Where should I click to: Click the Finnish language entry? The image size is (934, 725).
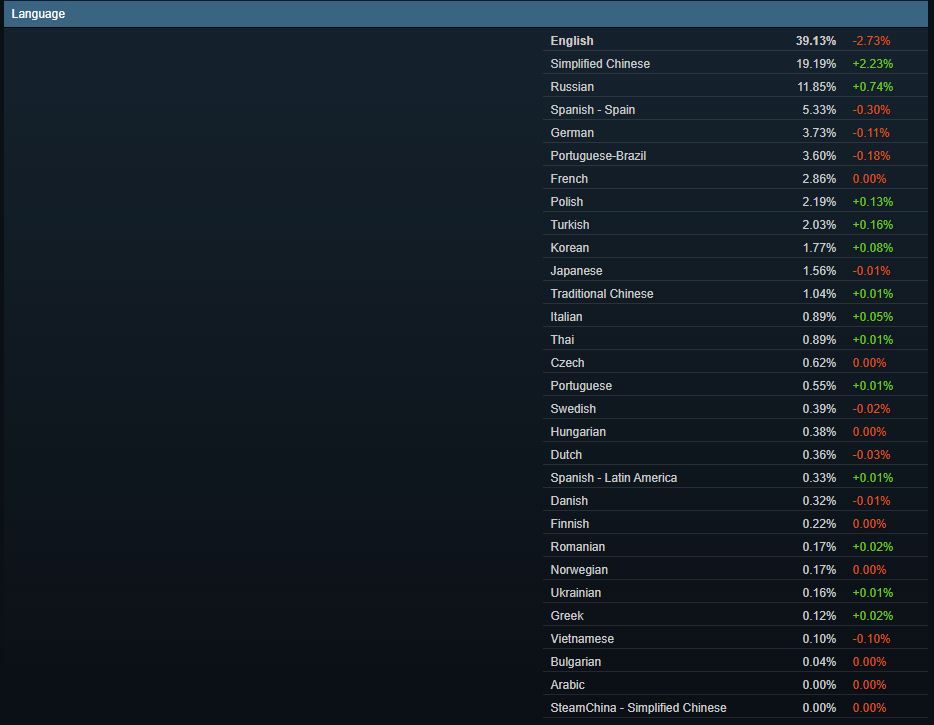point(735,524)
